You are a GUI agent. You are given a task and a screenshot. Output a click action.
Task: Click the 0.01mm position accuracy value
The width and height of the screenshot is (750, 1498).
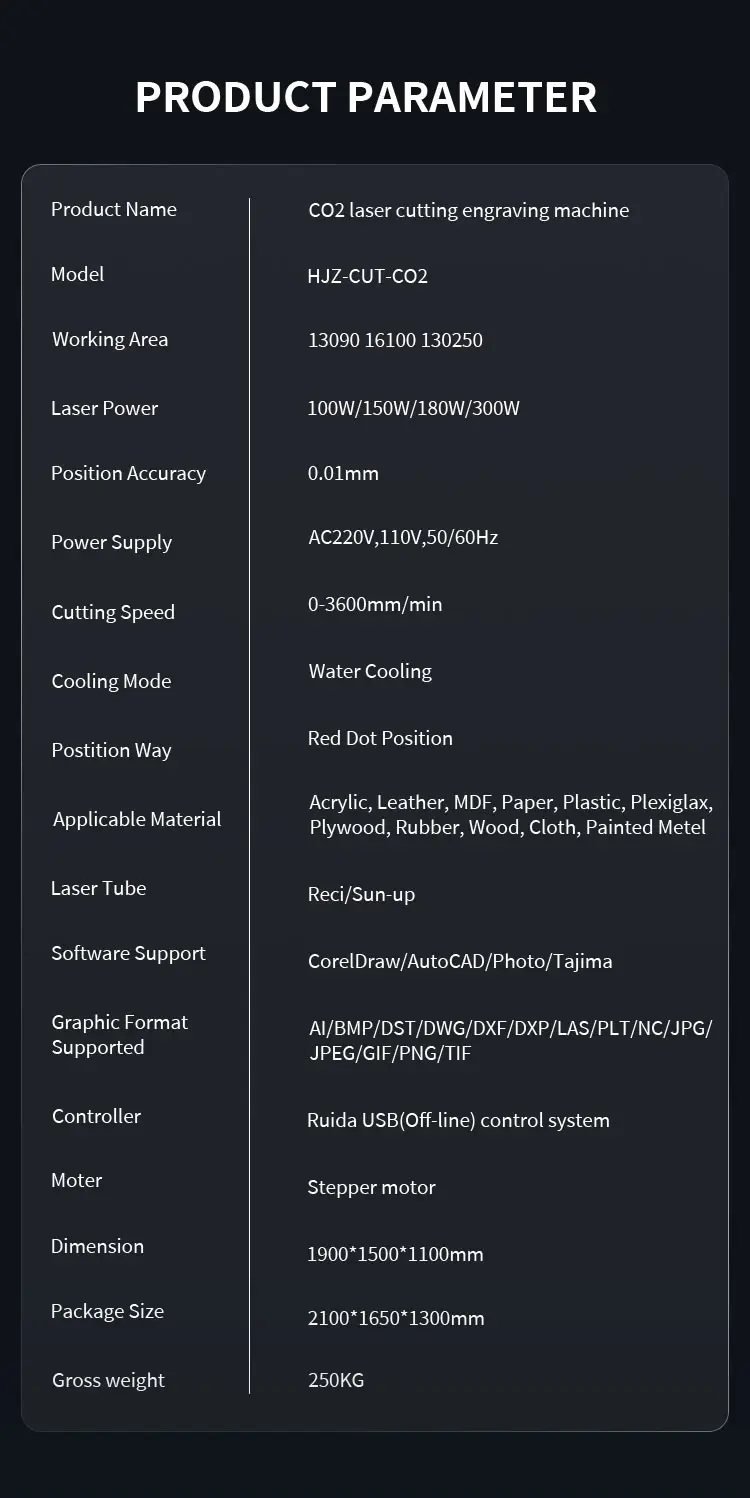click(x=343, y=473)
